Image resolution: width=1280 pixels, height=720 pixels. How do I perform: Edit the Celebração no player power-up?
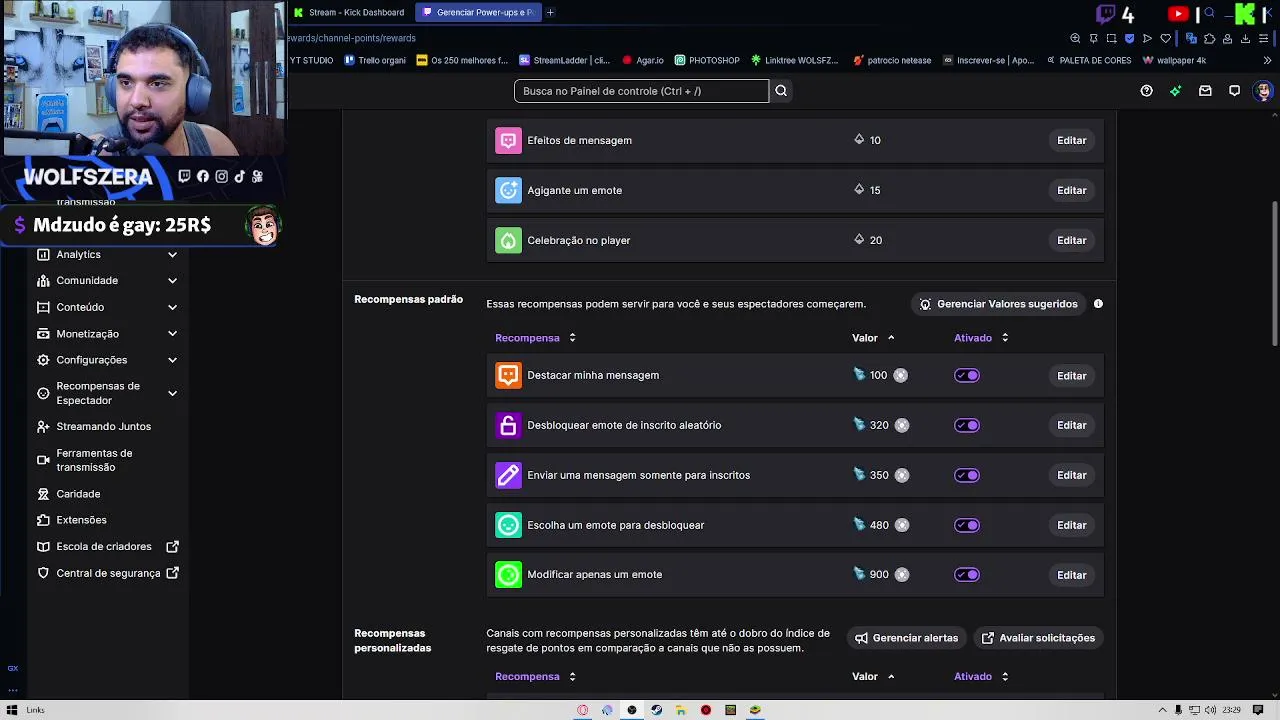pyautogui.click(x=1071, y=240)
